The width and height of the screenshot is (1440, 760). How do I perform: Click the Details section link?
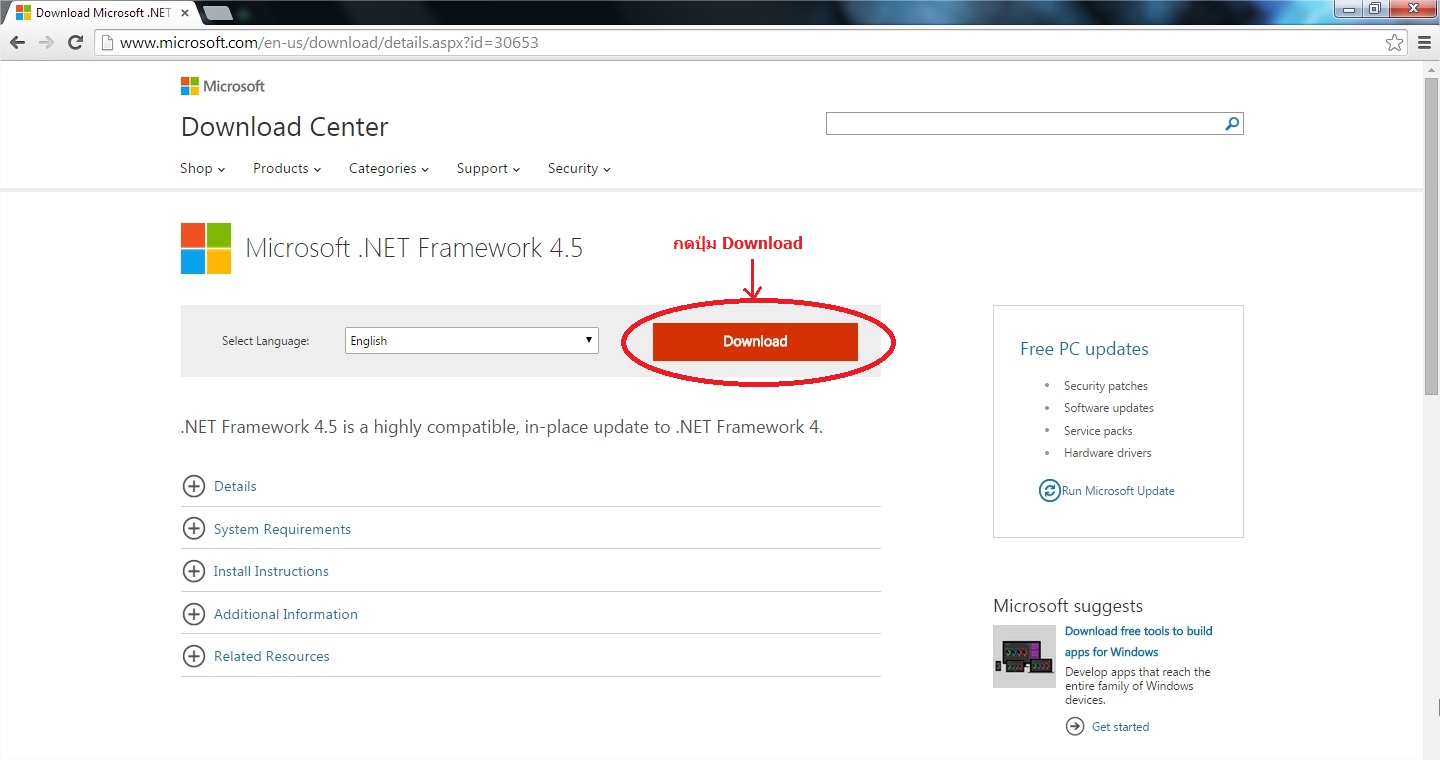pos(235,486)
